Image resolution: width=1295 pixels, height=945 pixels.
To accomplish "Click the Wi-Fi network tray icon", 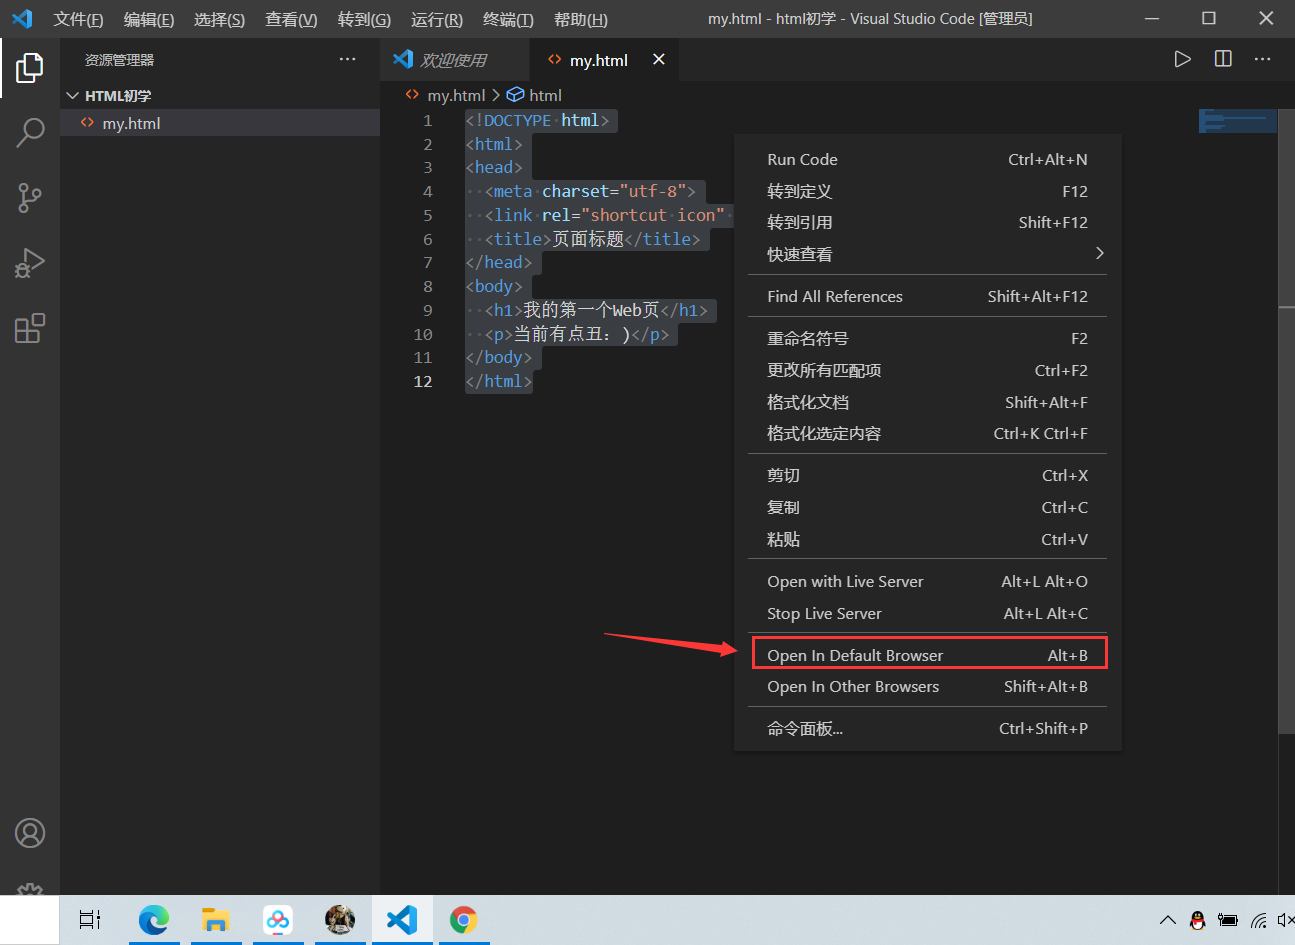I will (1259, 920).
